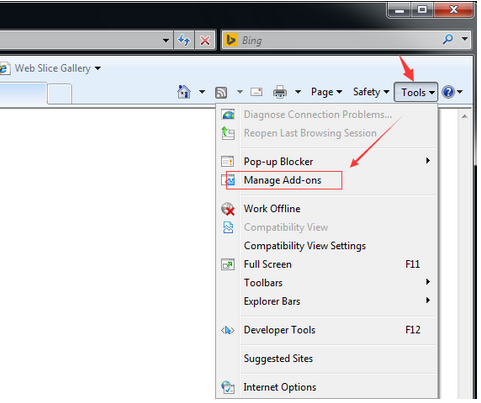Open Internet Options from menu
The width and height of the screenshot is (481, 403).
click(x=327, y=387)
